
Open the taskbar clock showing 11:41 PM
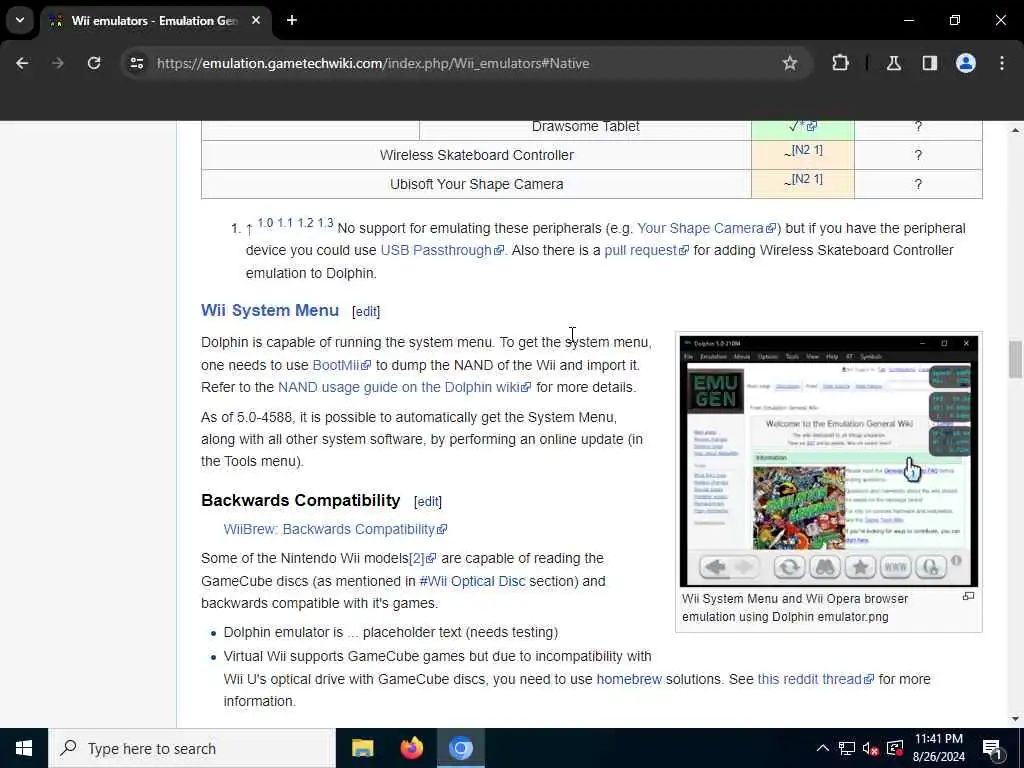(939, 748)
